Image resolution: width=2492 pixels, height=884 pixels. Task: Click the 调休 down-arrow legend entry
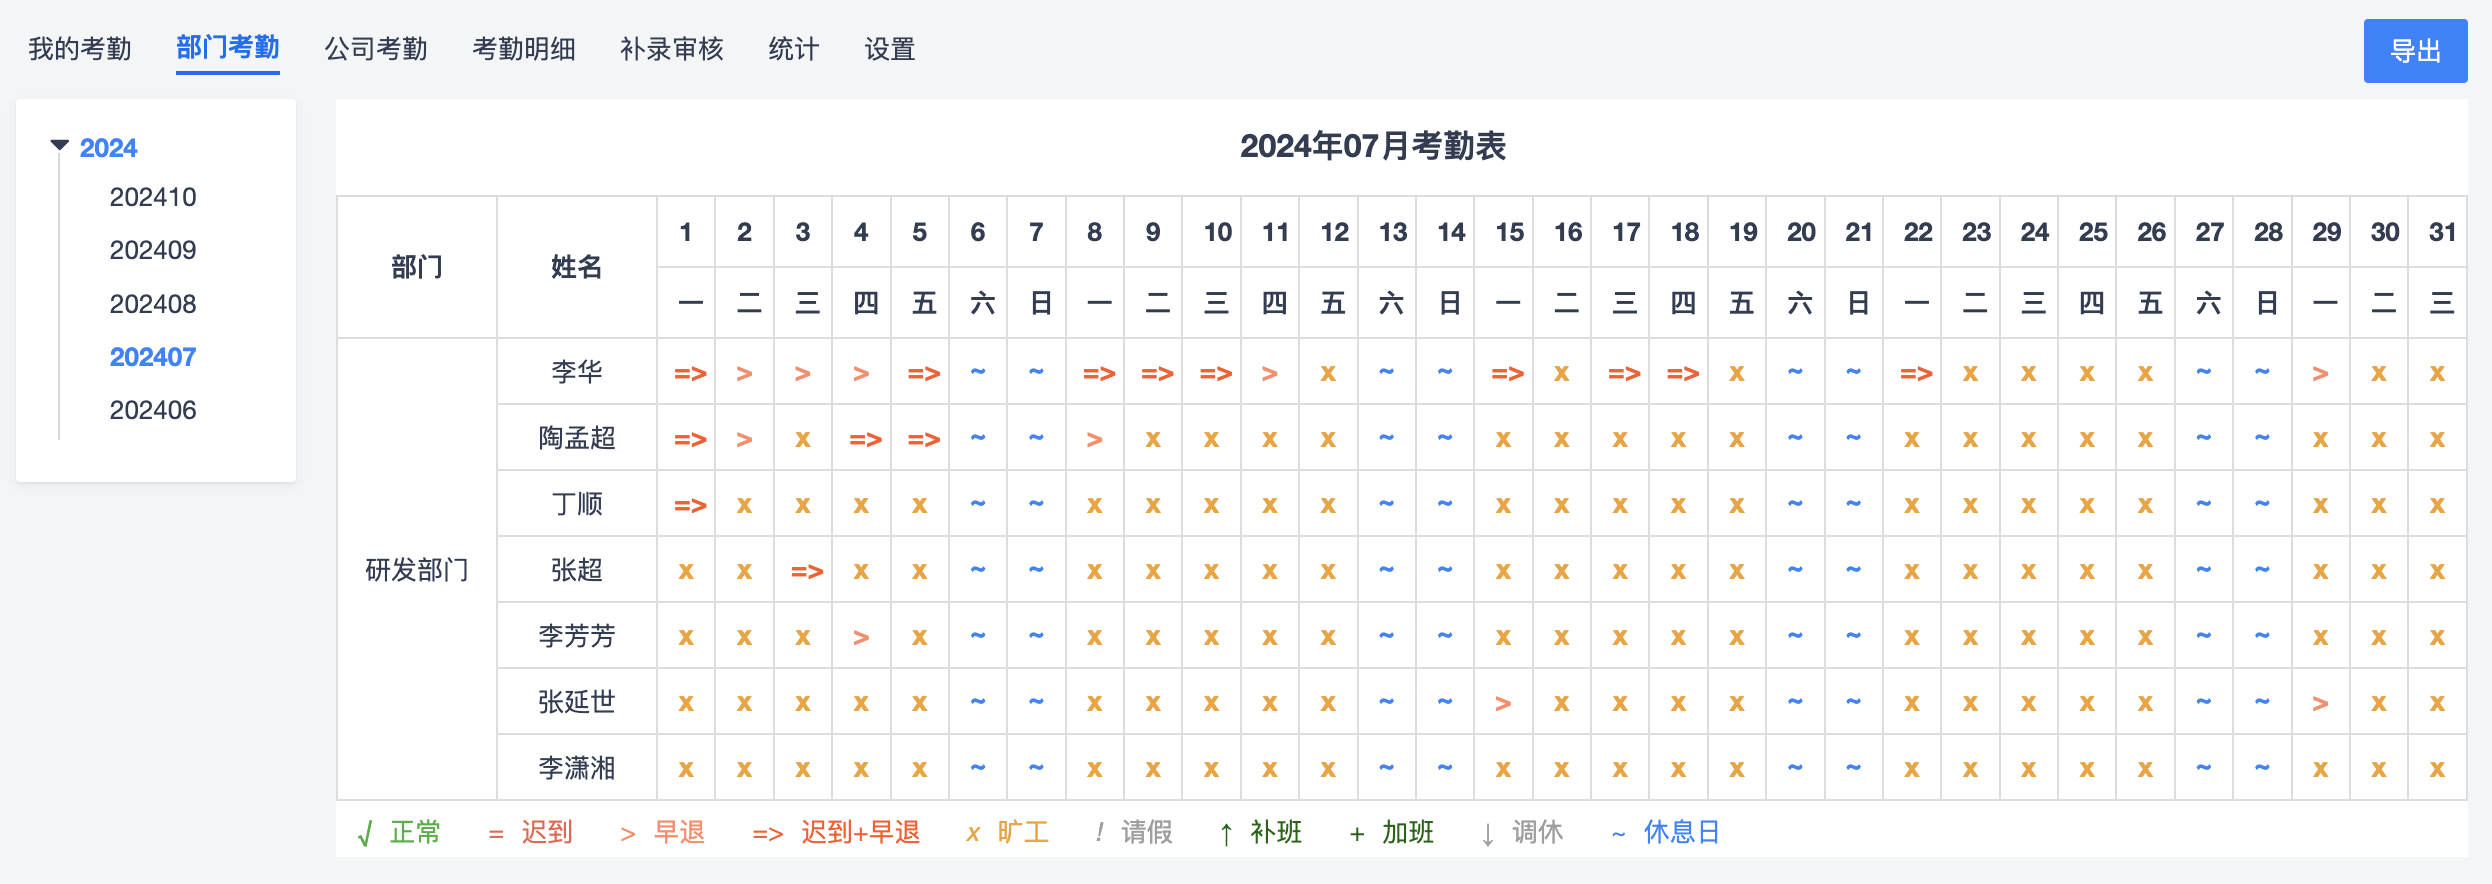[x=1522, y=832]
